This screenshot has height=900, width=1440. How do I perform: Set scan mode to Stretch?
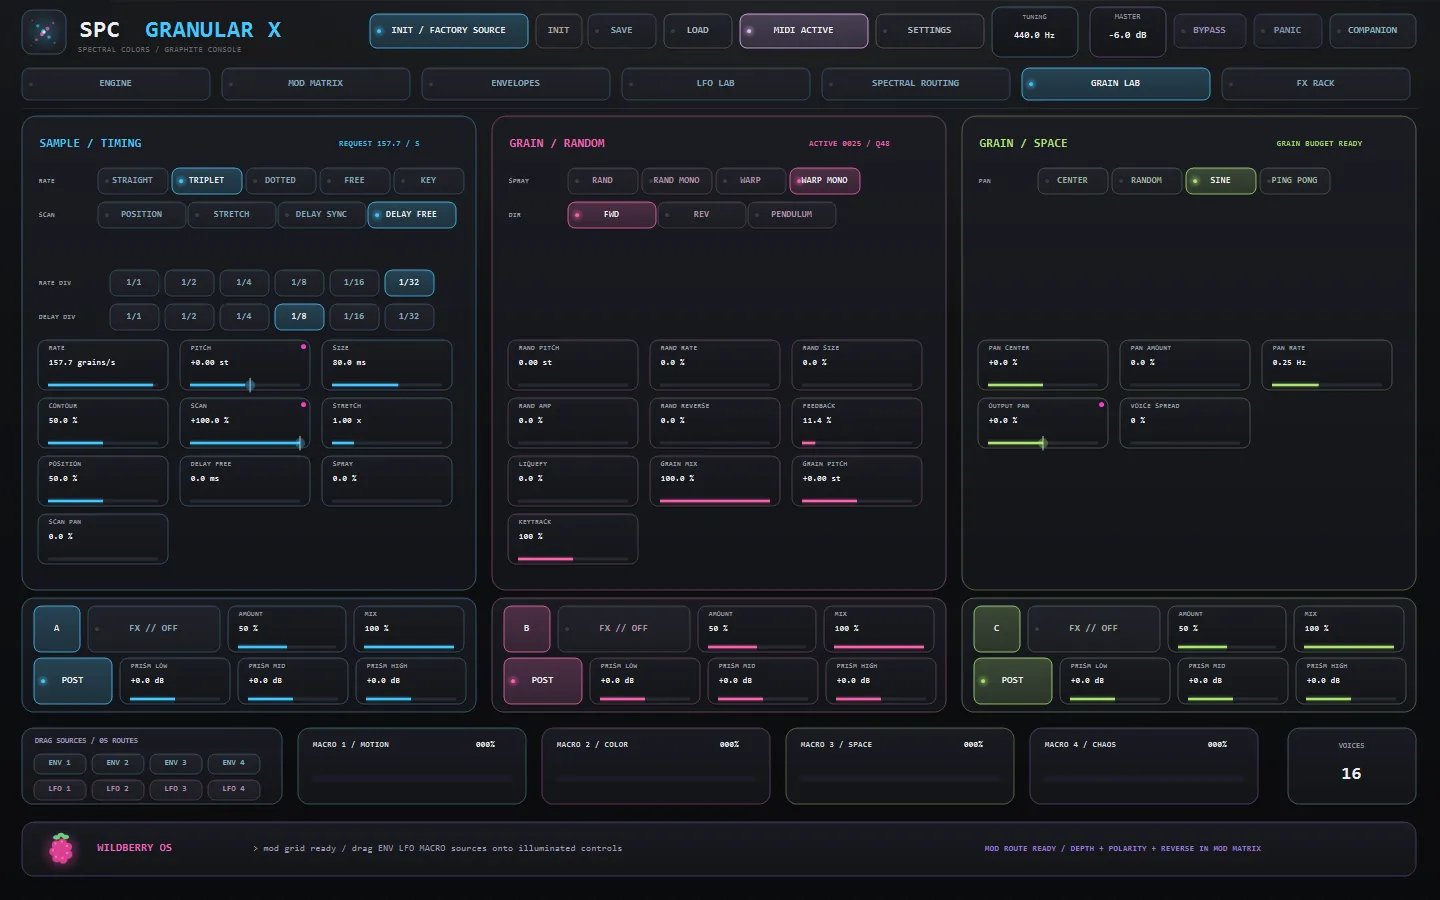(x=232, y=215)
